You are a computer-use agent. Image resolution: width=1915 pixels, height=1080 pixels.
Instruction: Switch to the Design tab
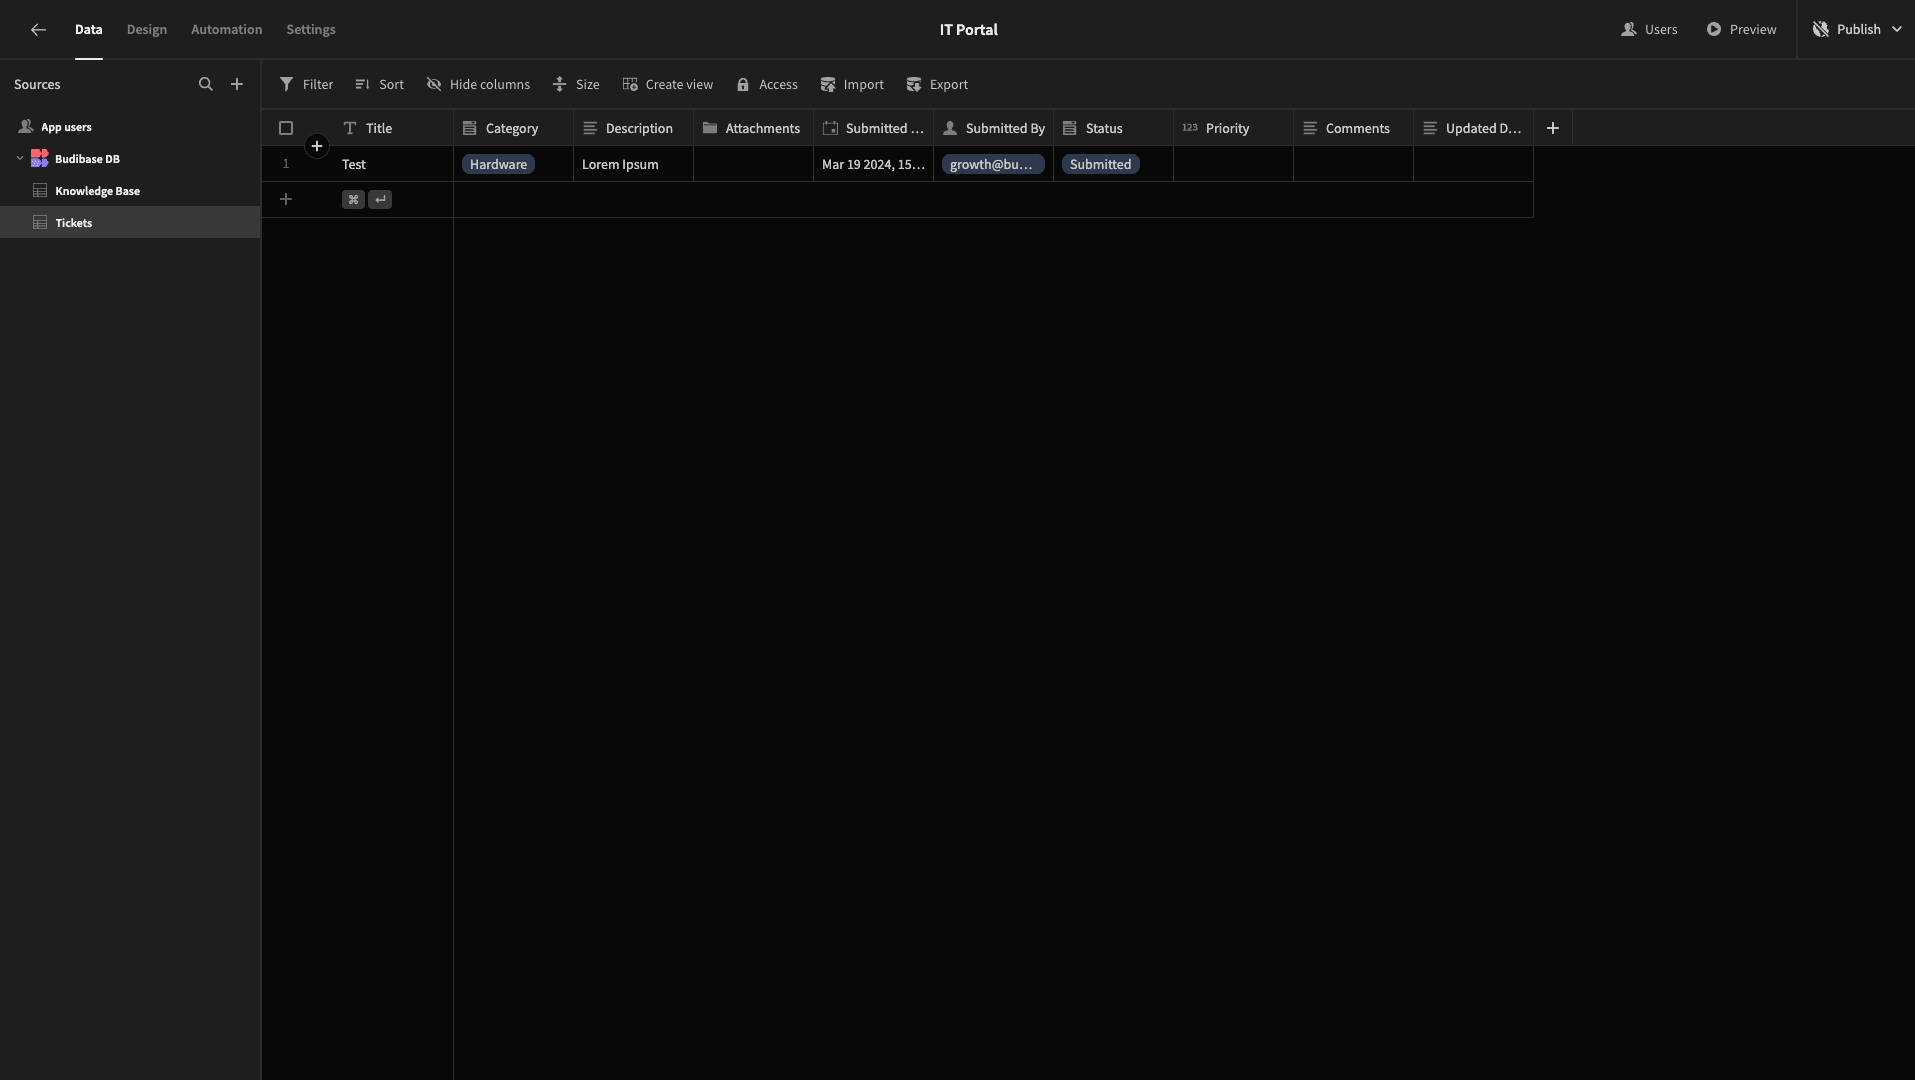[147, 30]
